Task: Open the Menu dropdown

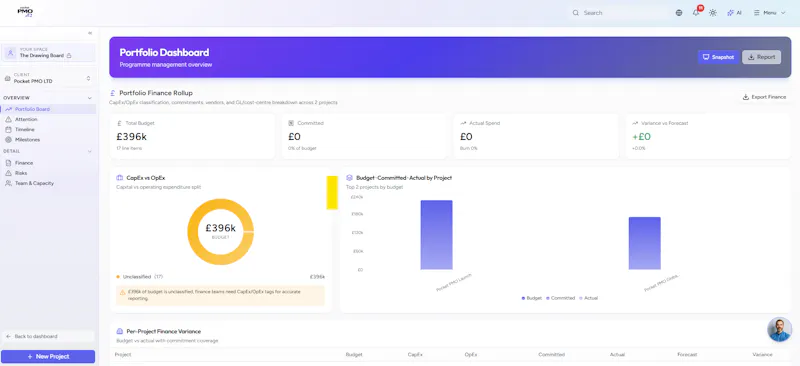Action: (x=769, y=13)
